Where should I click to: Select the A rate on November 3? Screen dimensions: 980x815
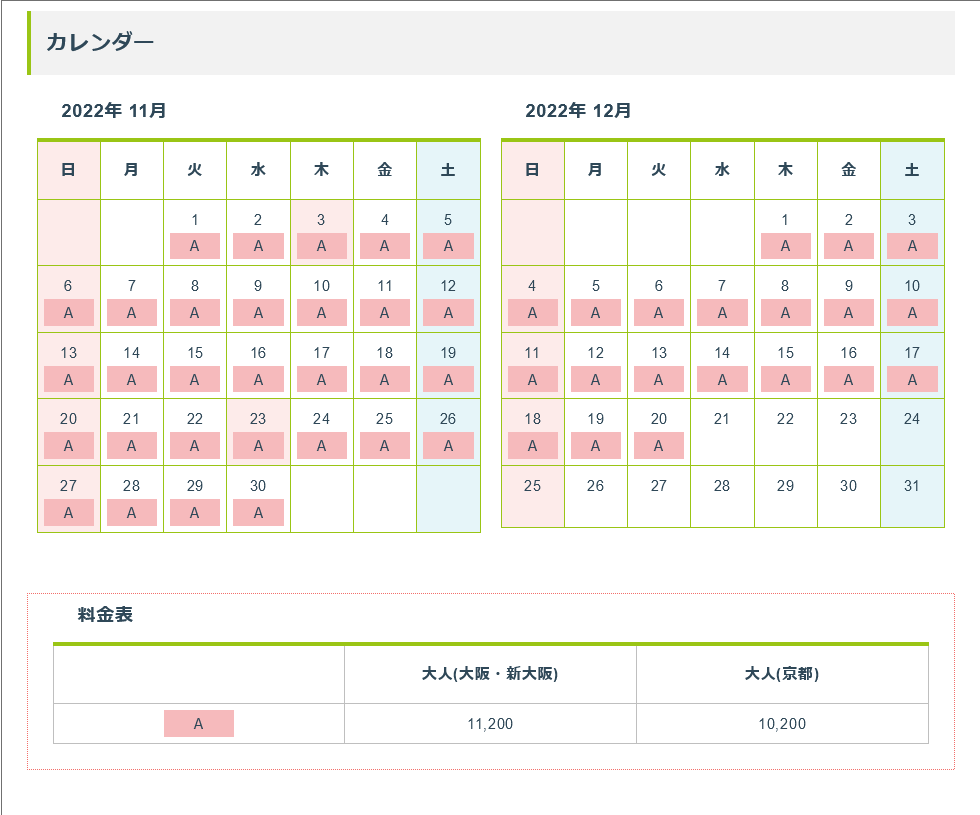321,246
